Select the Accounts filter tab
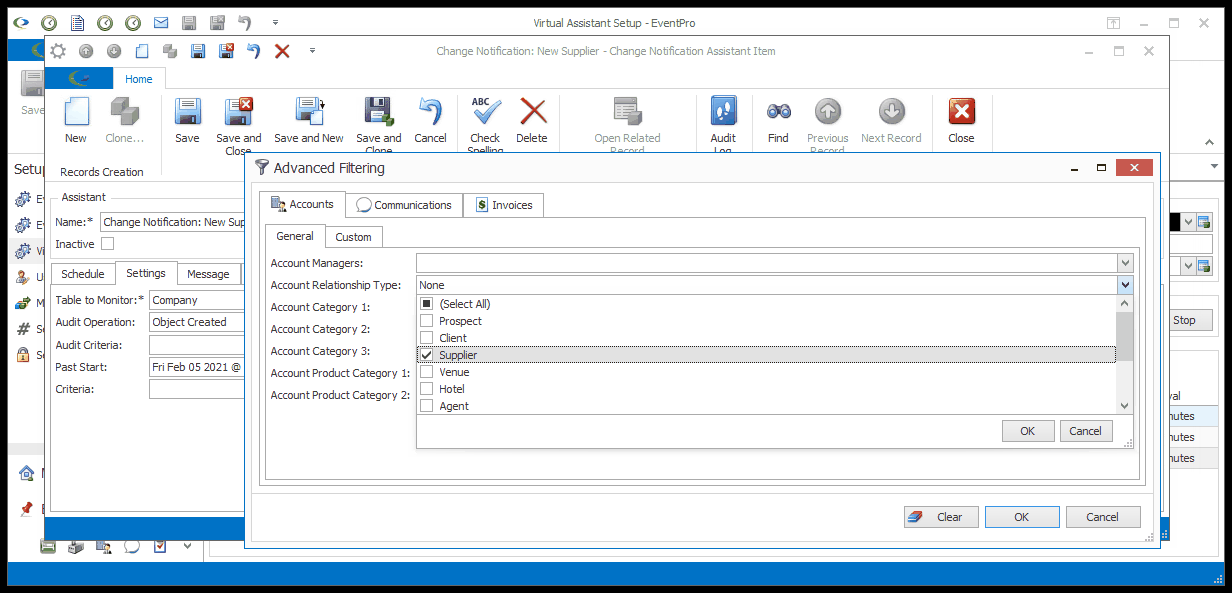This screenshot has width=1232, height=593. (x=302, y=204)
